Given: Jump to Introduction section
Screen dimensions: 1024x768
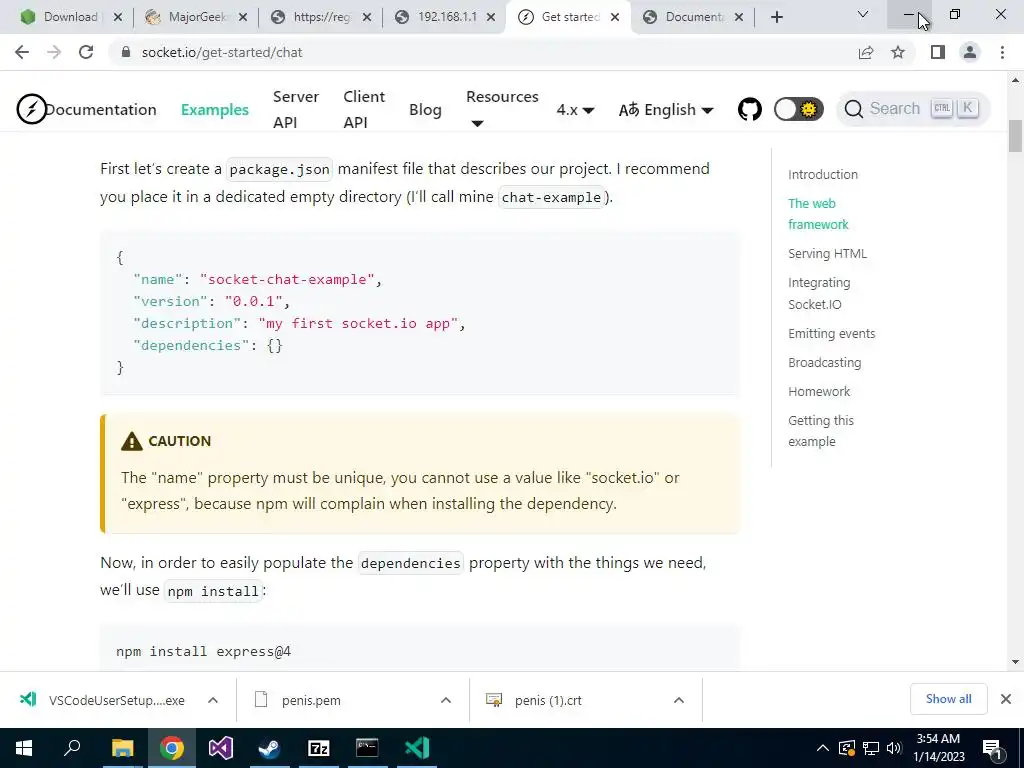Looking at the screenshot, I should 823,174.
